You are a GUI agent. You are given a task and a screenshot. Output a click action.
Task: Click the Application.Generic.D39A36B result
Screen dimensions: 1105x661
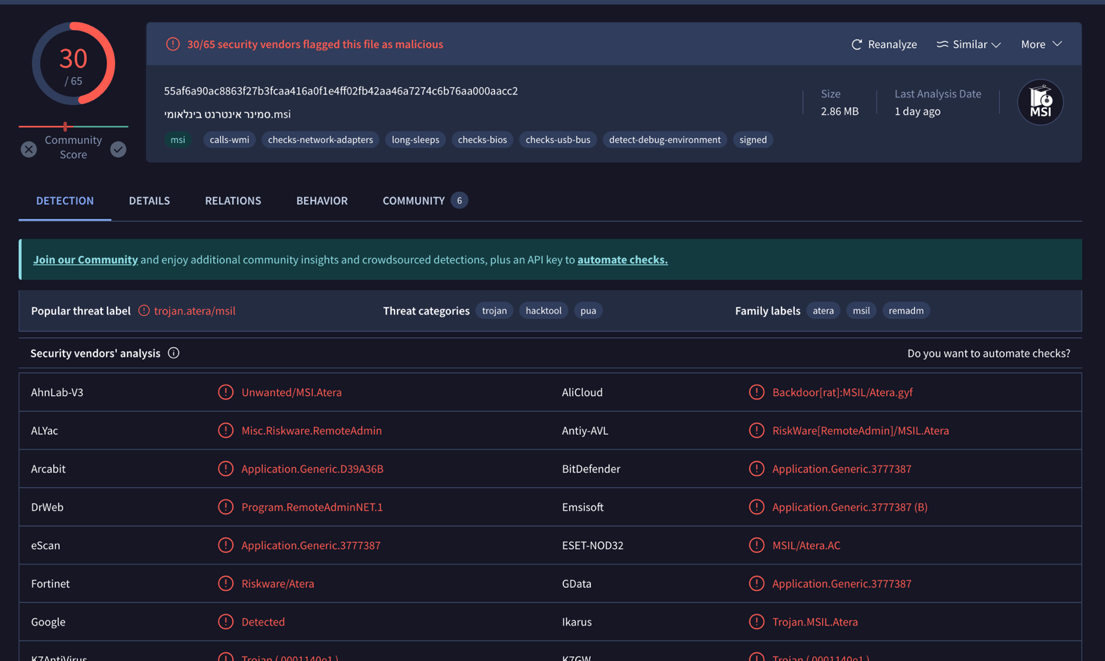click(x=312, y=469)
